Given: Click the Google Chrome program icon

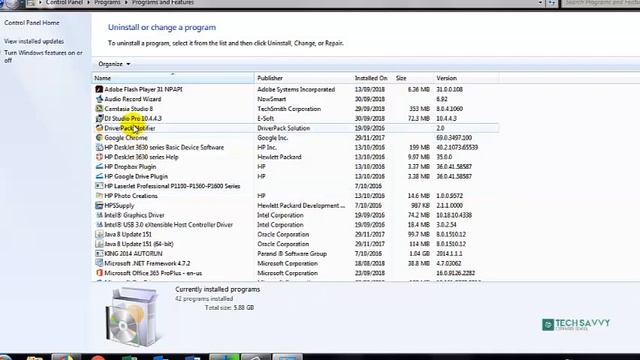Looking at the screenshot, I should pos(99,138).
